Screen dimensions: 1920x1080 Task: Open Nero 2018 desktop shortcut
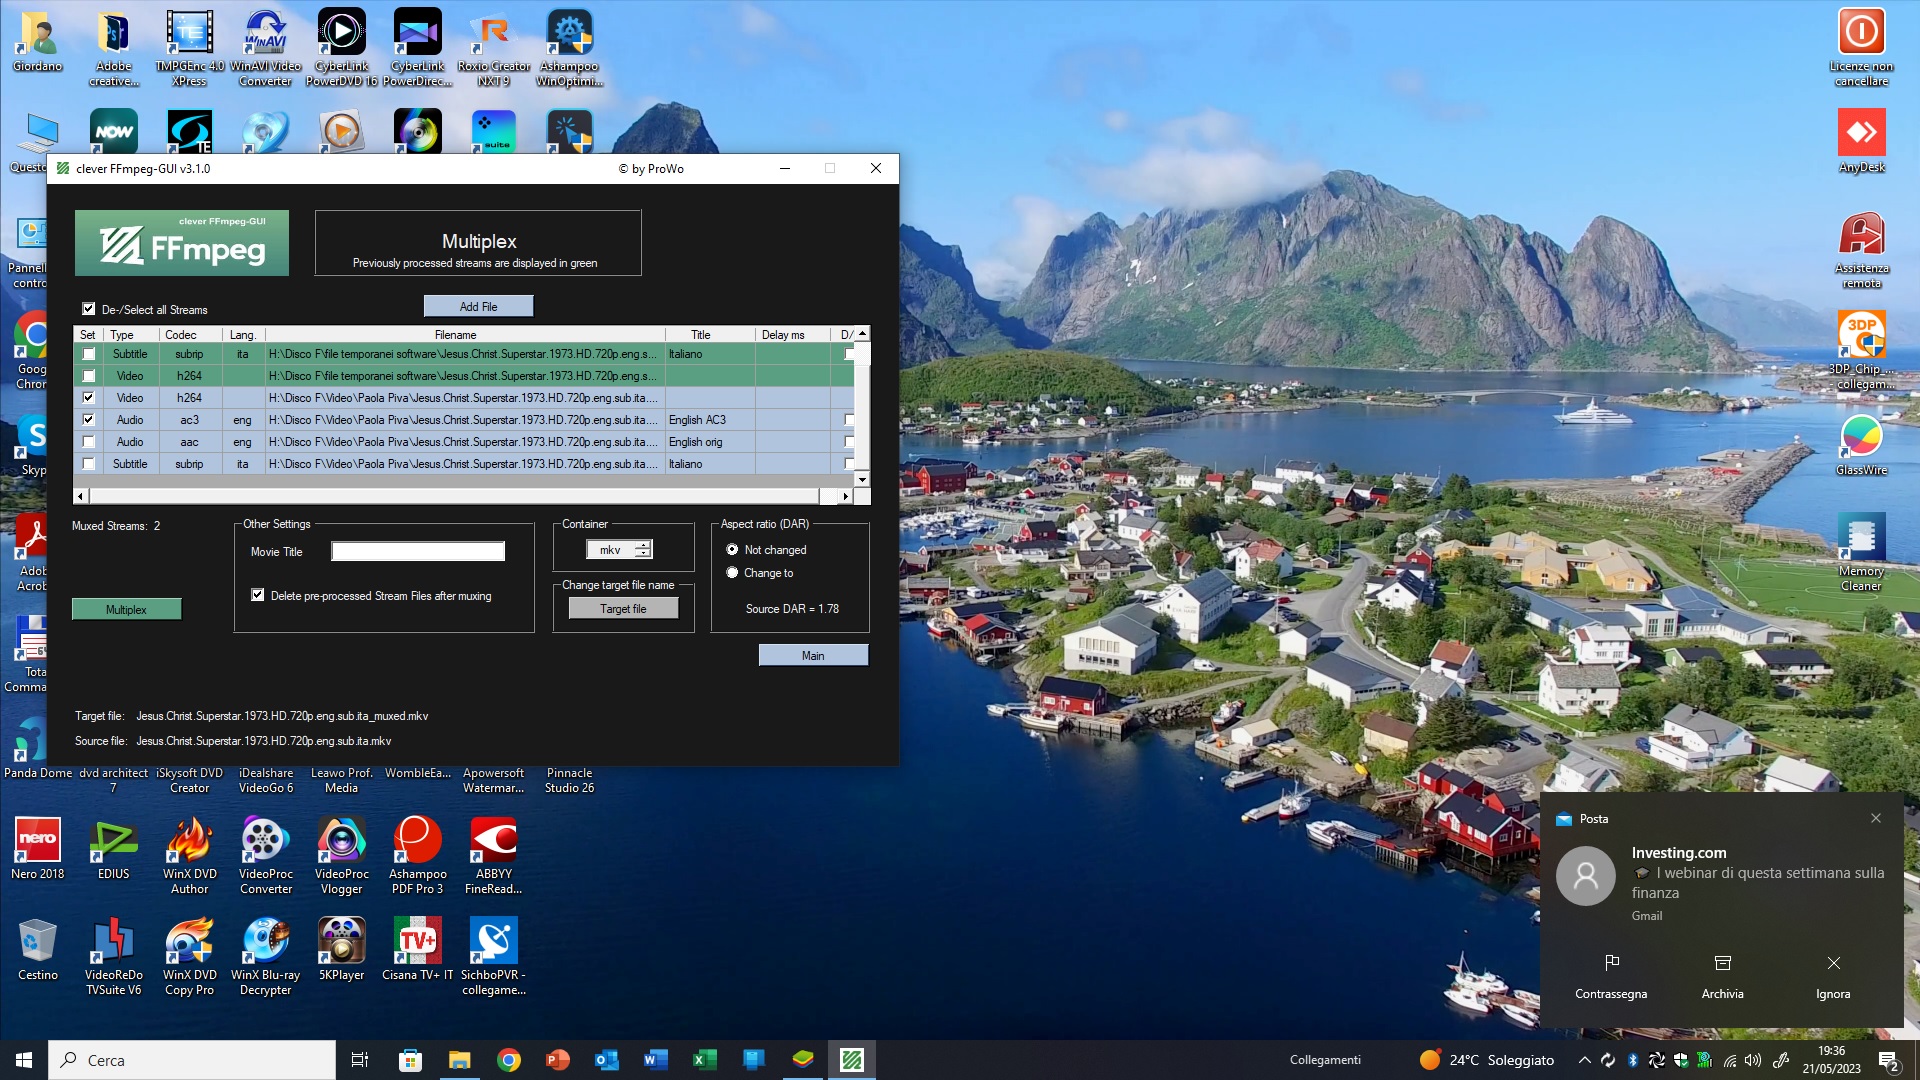[x=38, y=841]
